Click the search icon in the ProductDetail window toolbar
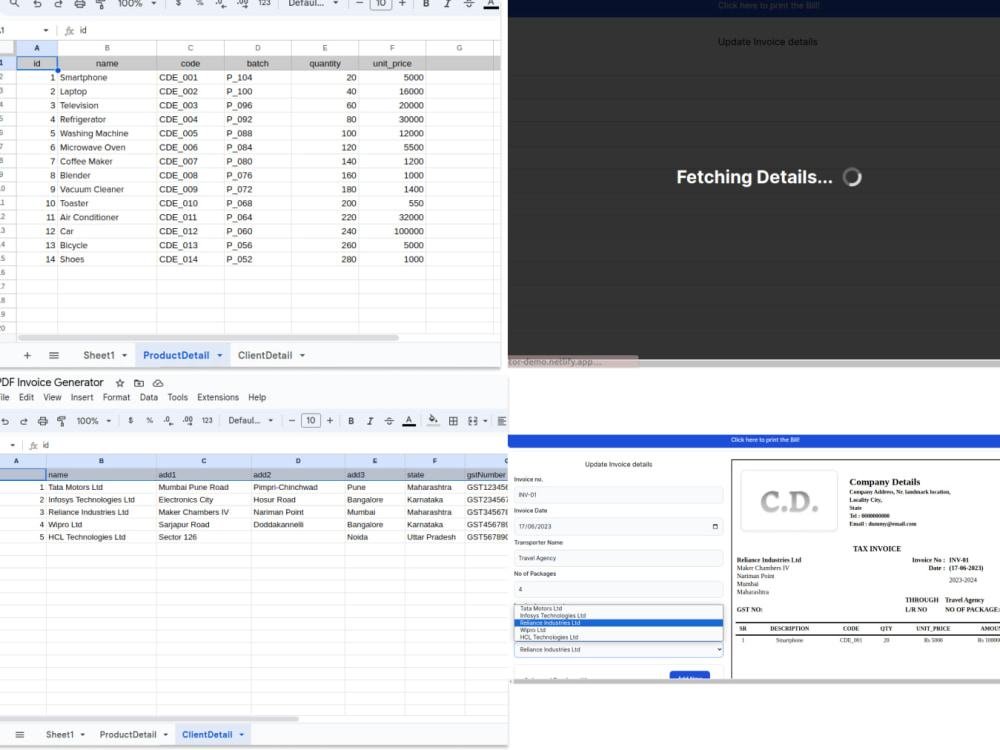The image size is (1000, 750). (x=14, y=4)
